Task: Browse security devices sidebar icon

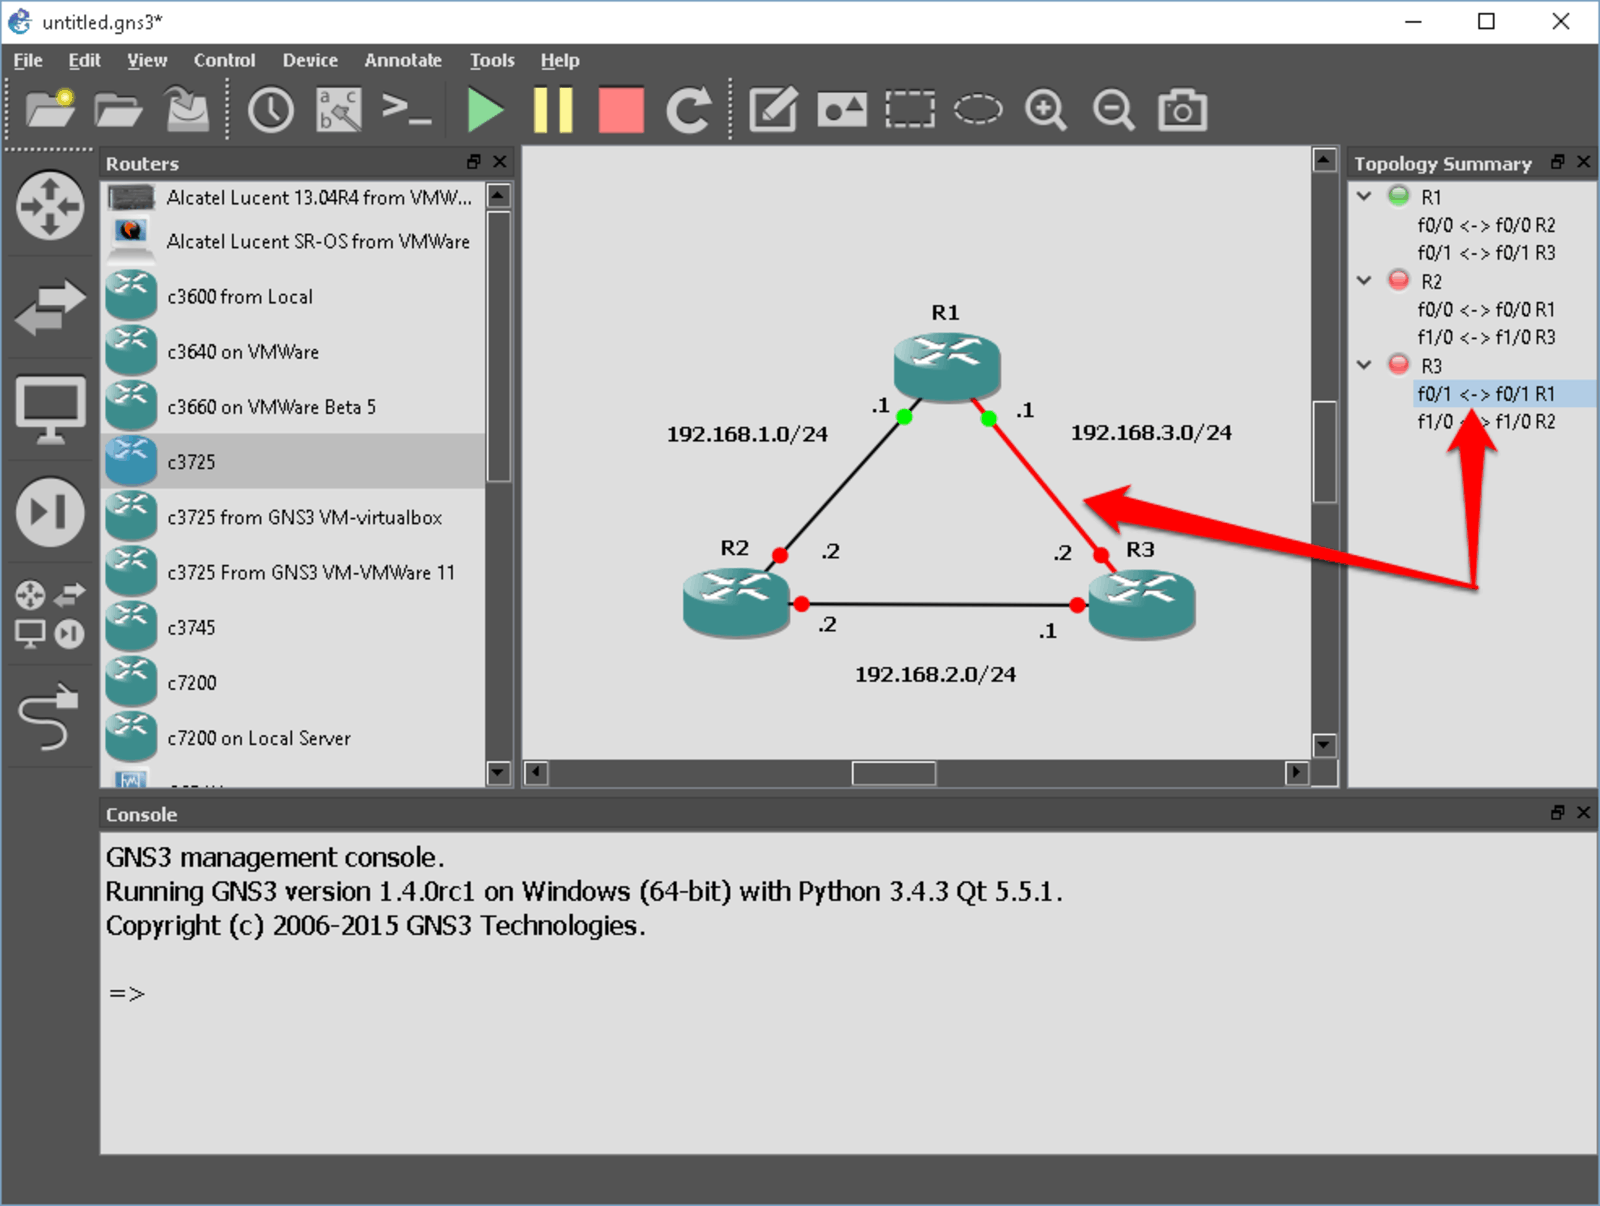Action: point(50,512)
